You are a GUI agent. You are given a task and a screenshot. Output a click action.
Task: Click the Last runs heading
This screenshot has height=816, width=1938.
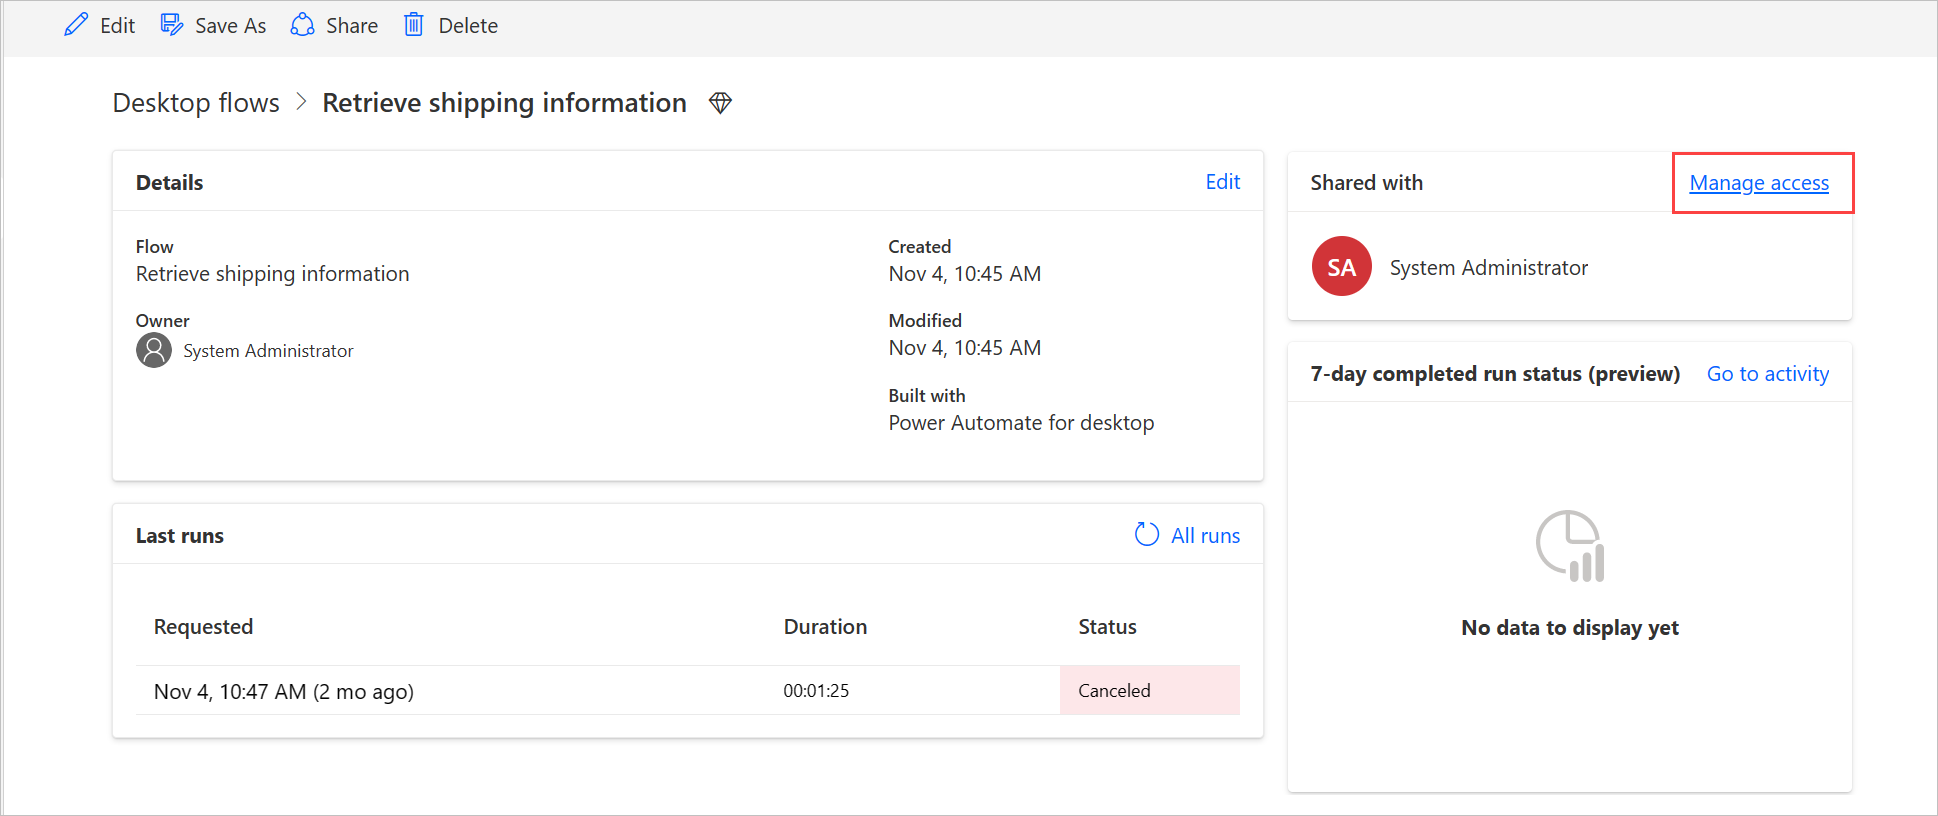click(x=180, y=536)
